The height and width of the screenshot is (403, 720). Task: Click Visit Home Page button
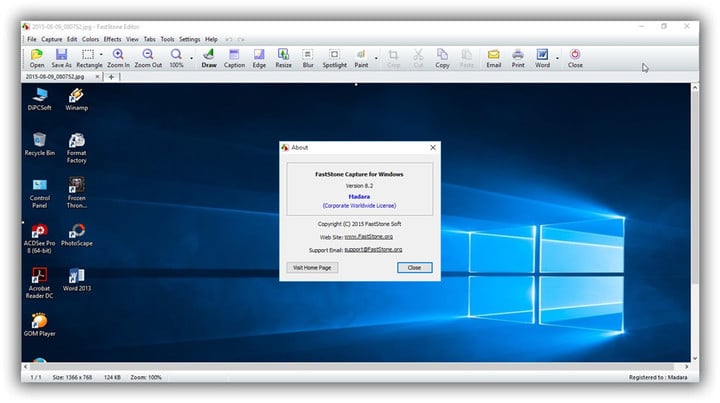312,268
